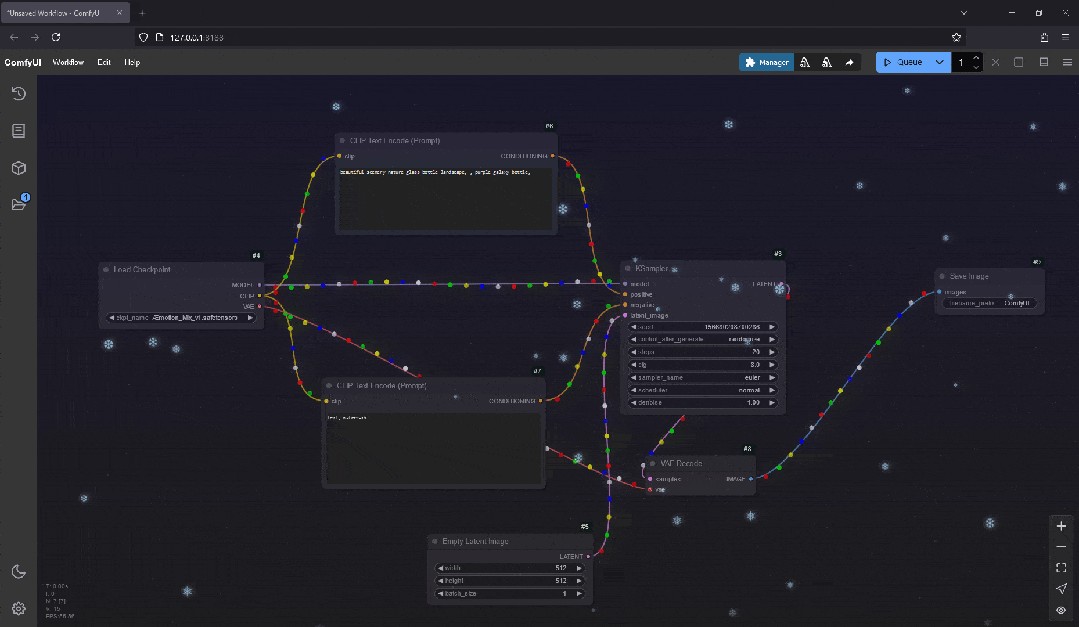This screenshot has width=1079, height=627.
Task: Click the browser back arrow
Action: (x=14, y=37)
